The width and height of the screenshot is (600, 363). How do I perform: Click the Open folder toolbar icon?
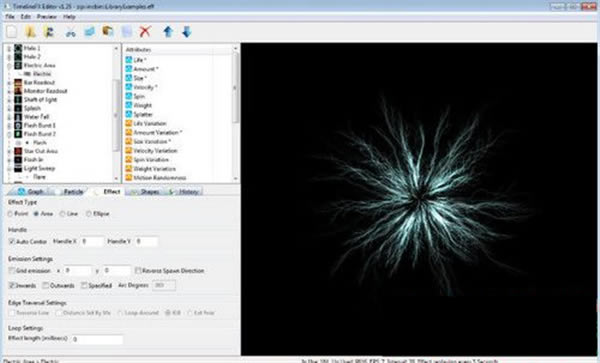(x=31, y=32)
